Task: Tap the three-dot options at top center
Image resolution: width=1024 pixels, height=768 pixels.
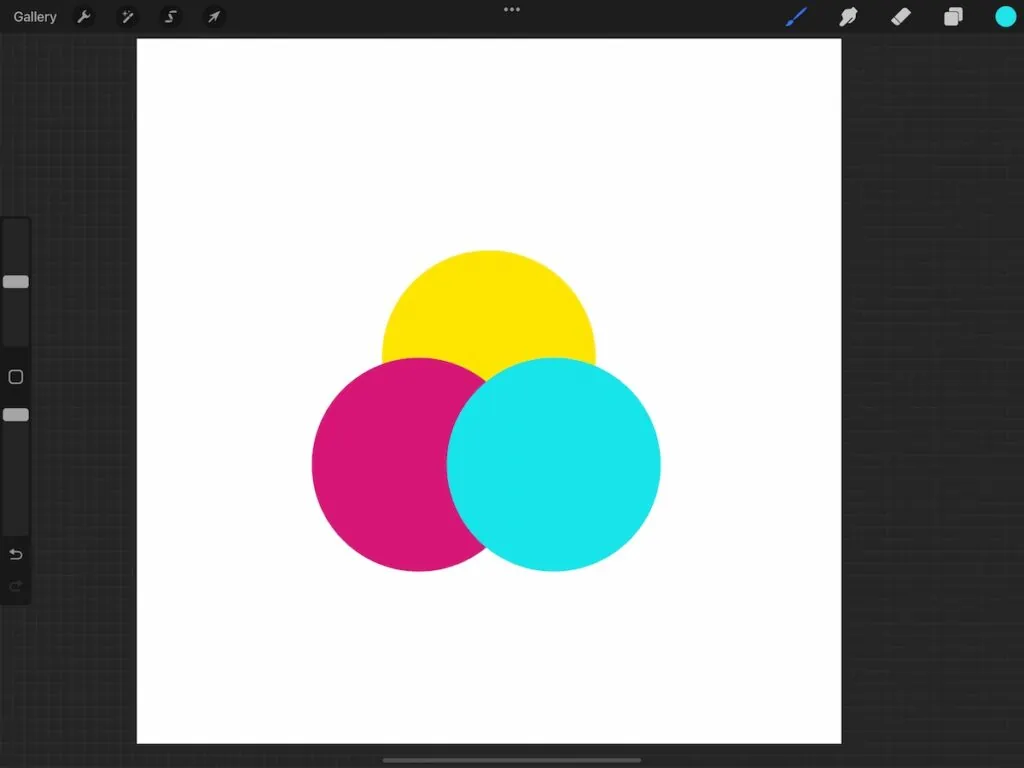Action: tap(512, 9)
